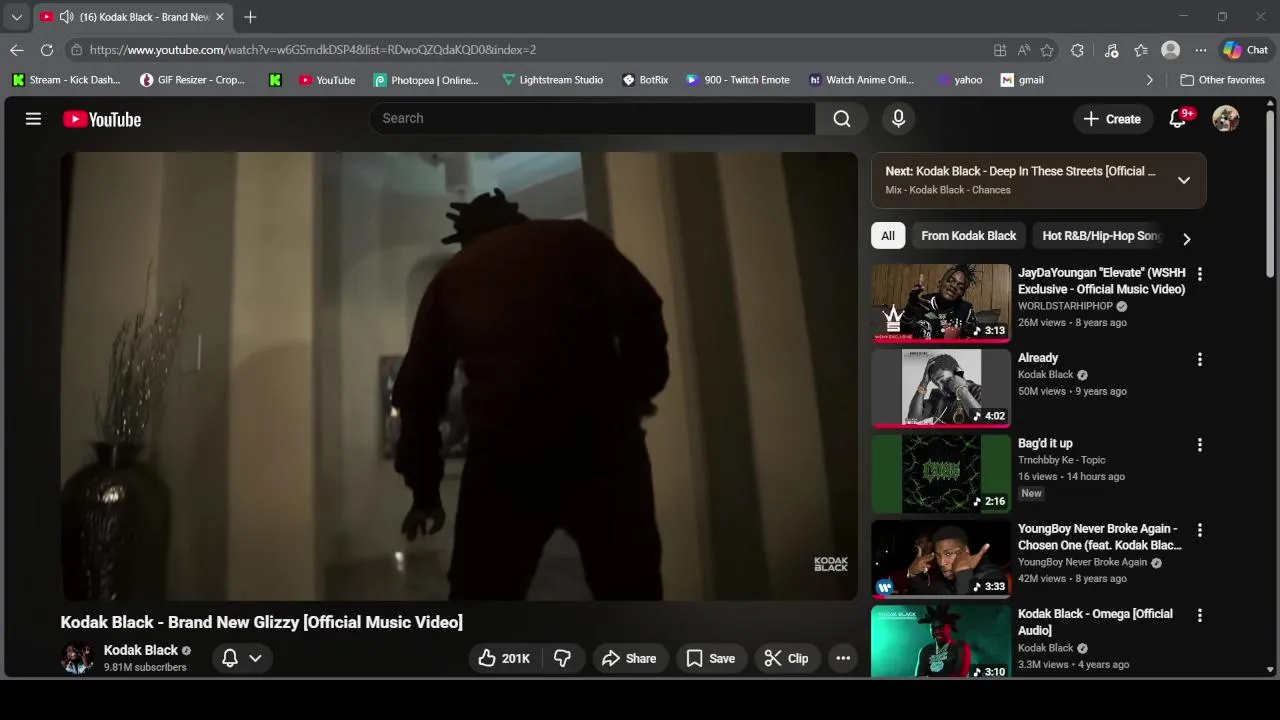The image size is (1280, 720).
Task: Open the gmail bookmark
Action: (1022, 80)
